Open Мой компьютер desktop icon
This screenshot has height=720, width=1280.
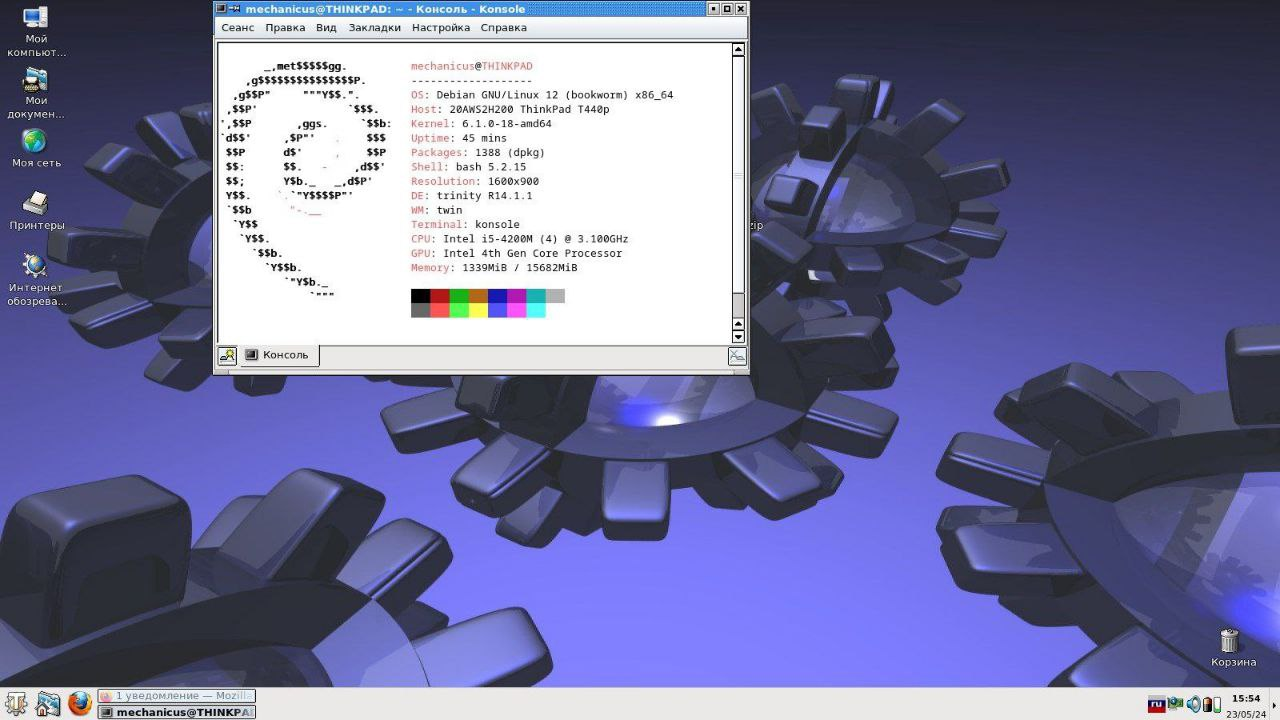pyautogui.click(x=36, y=31)
